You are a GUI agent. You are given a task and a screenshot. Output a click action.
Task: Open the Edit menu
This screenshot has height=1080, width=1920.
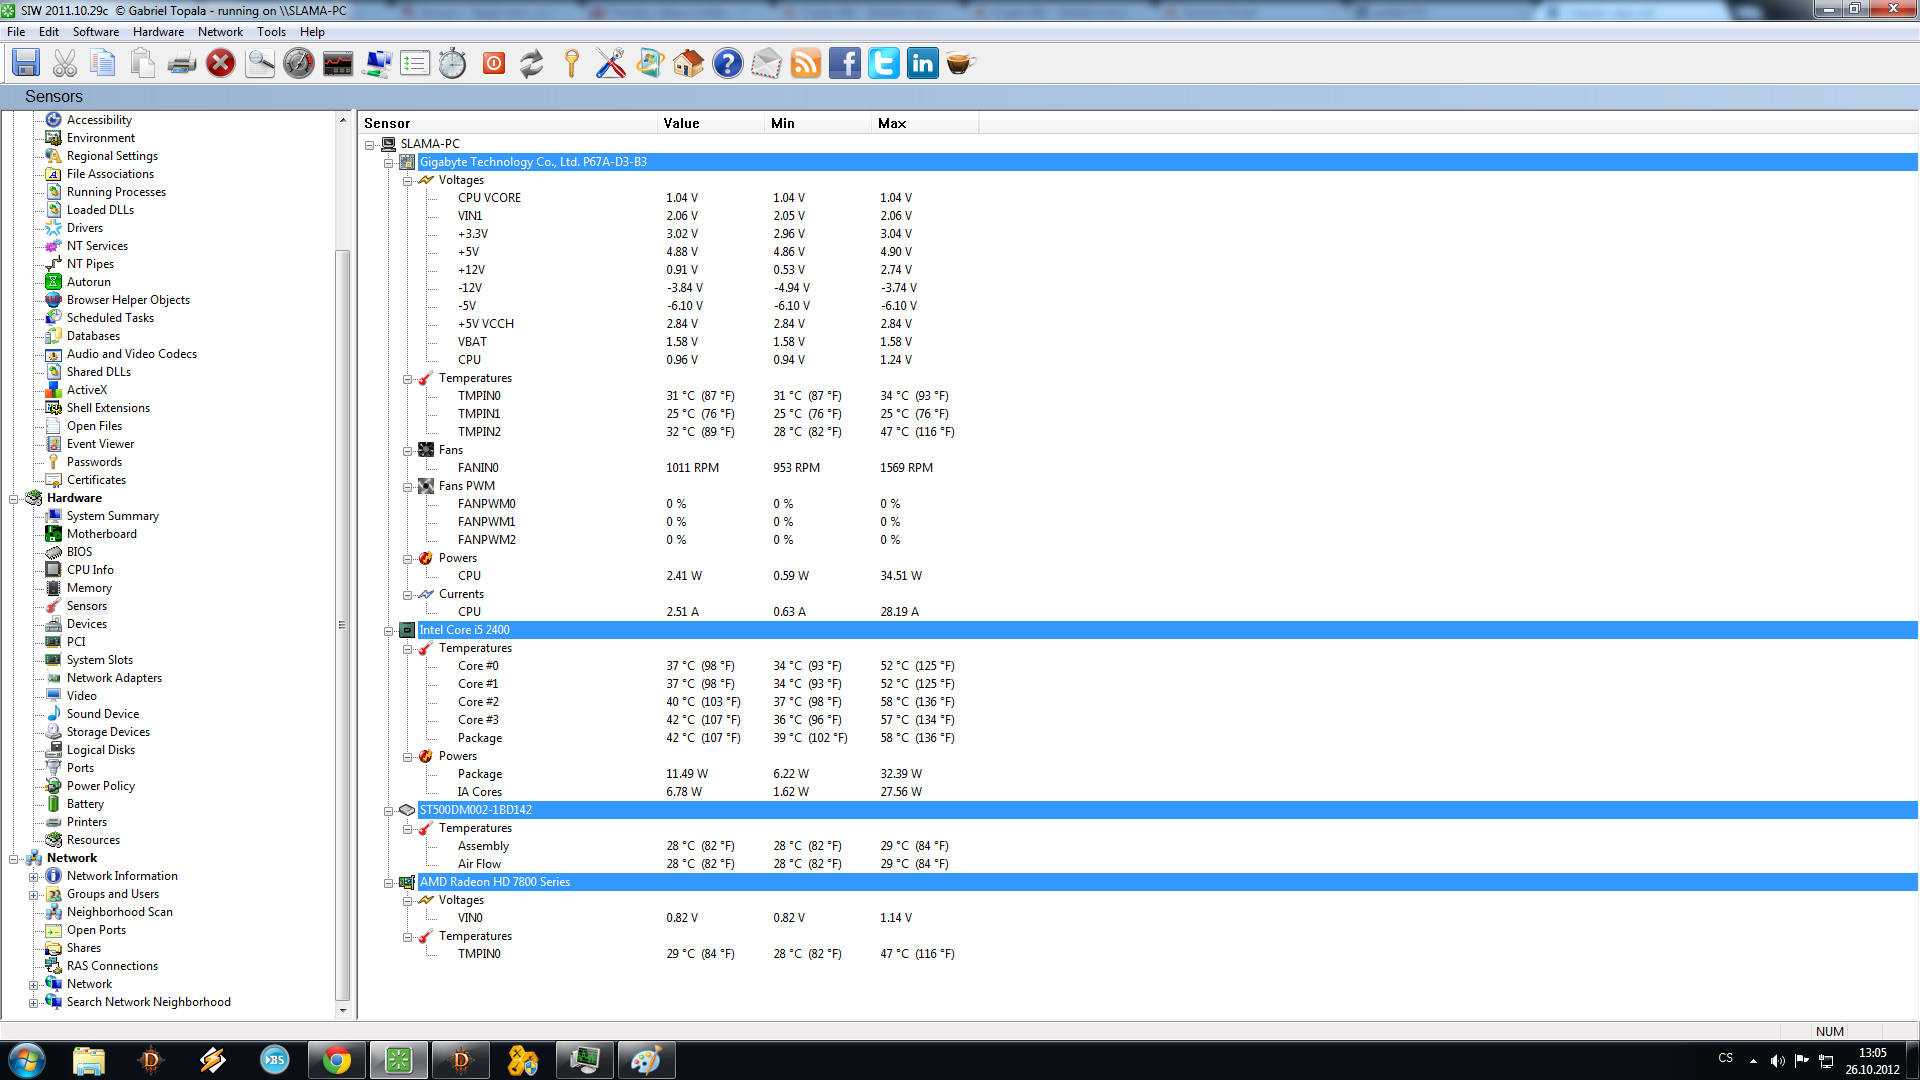(49, 32)
